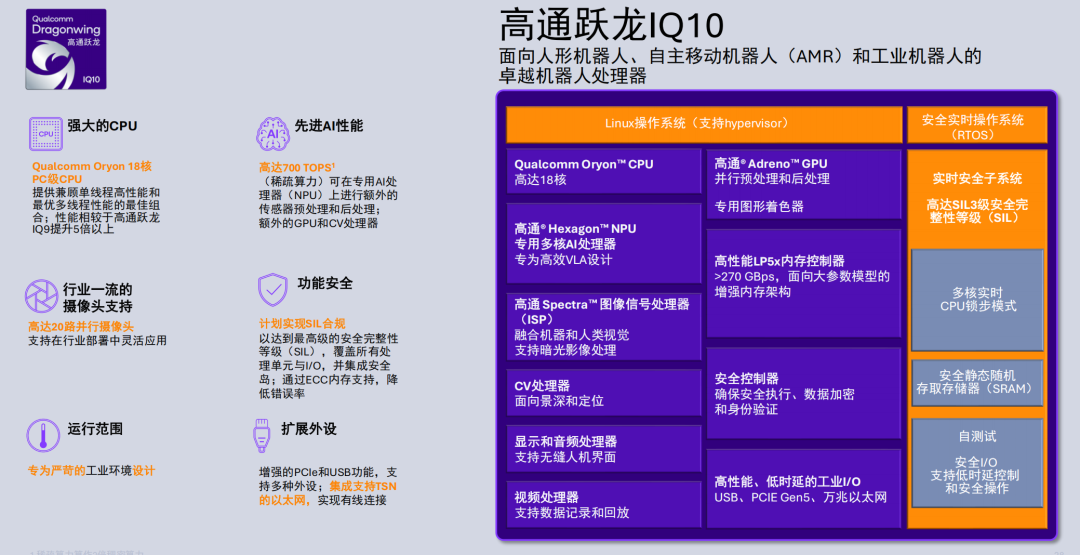Click text 专用图形着色器

pos(759,207)
